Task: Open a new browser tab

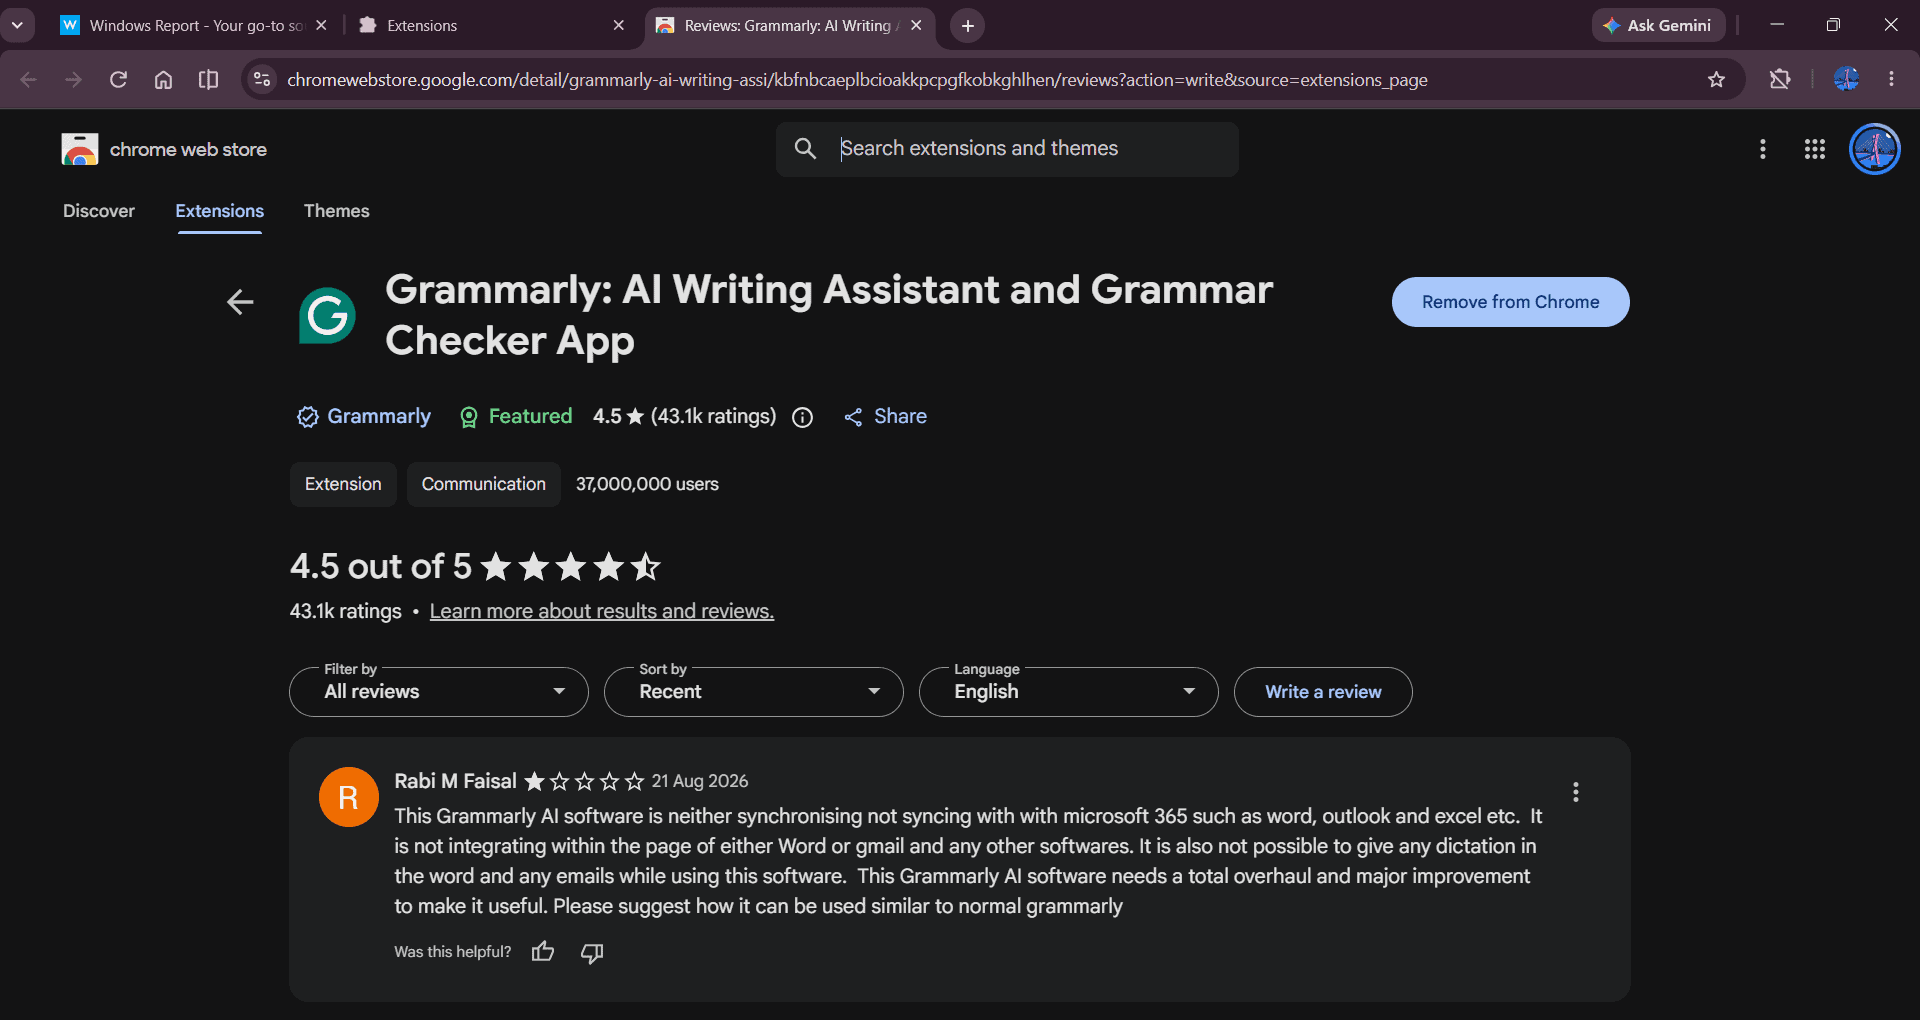Action: point(967,26)
